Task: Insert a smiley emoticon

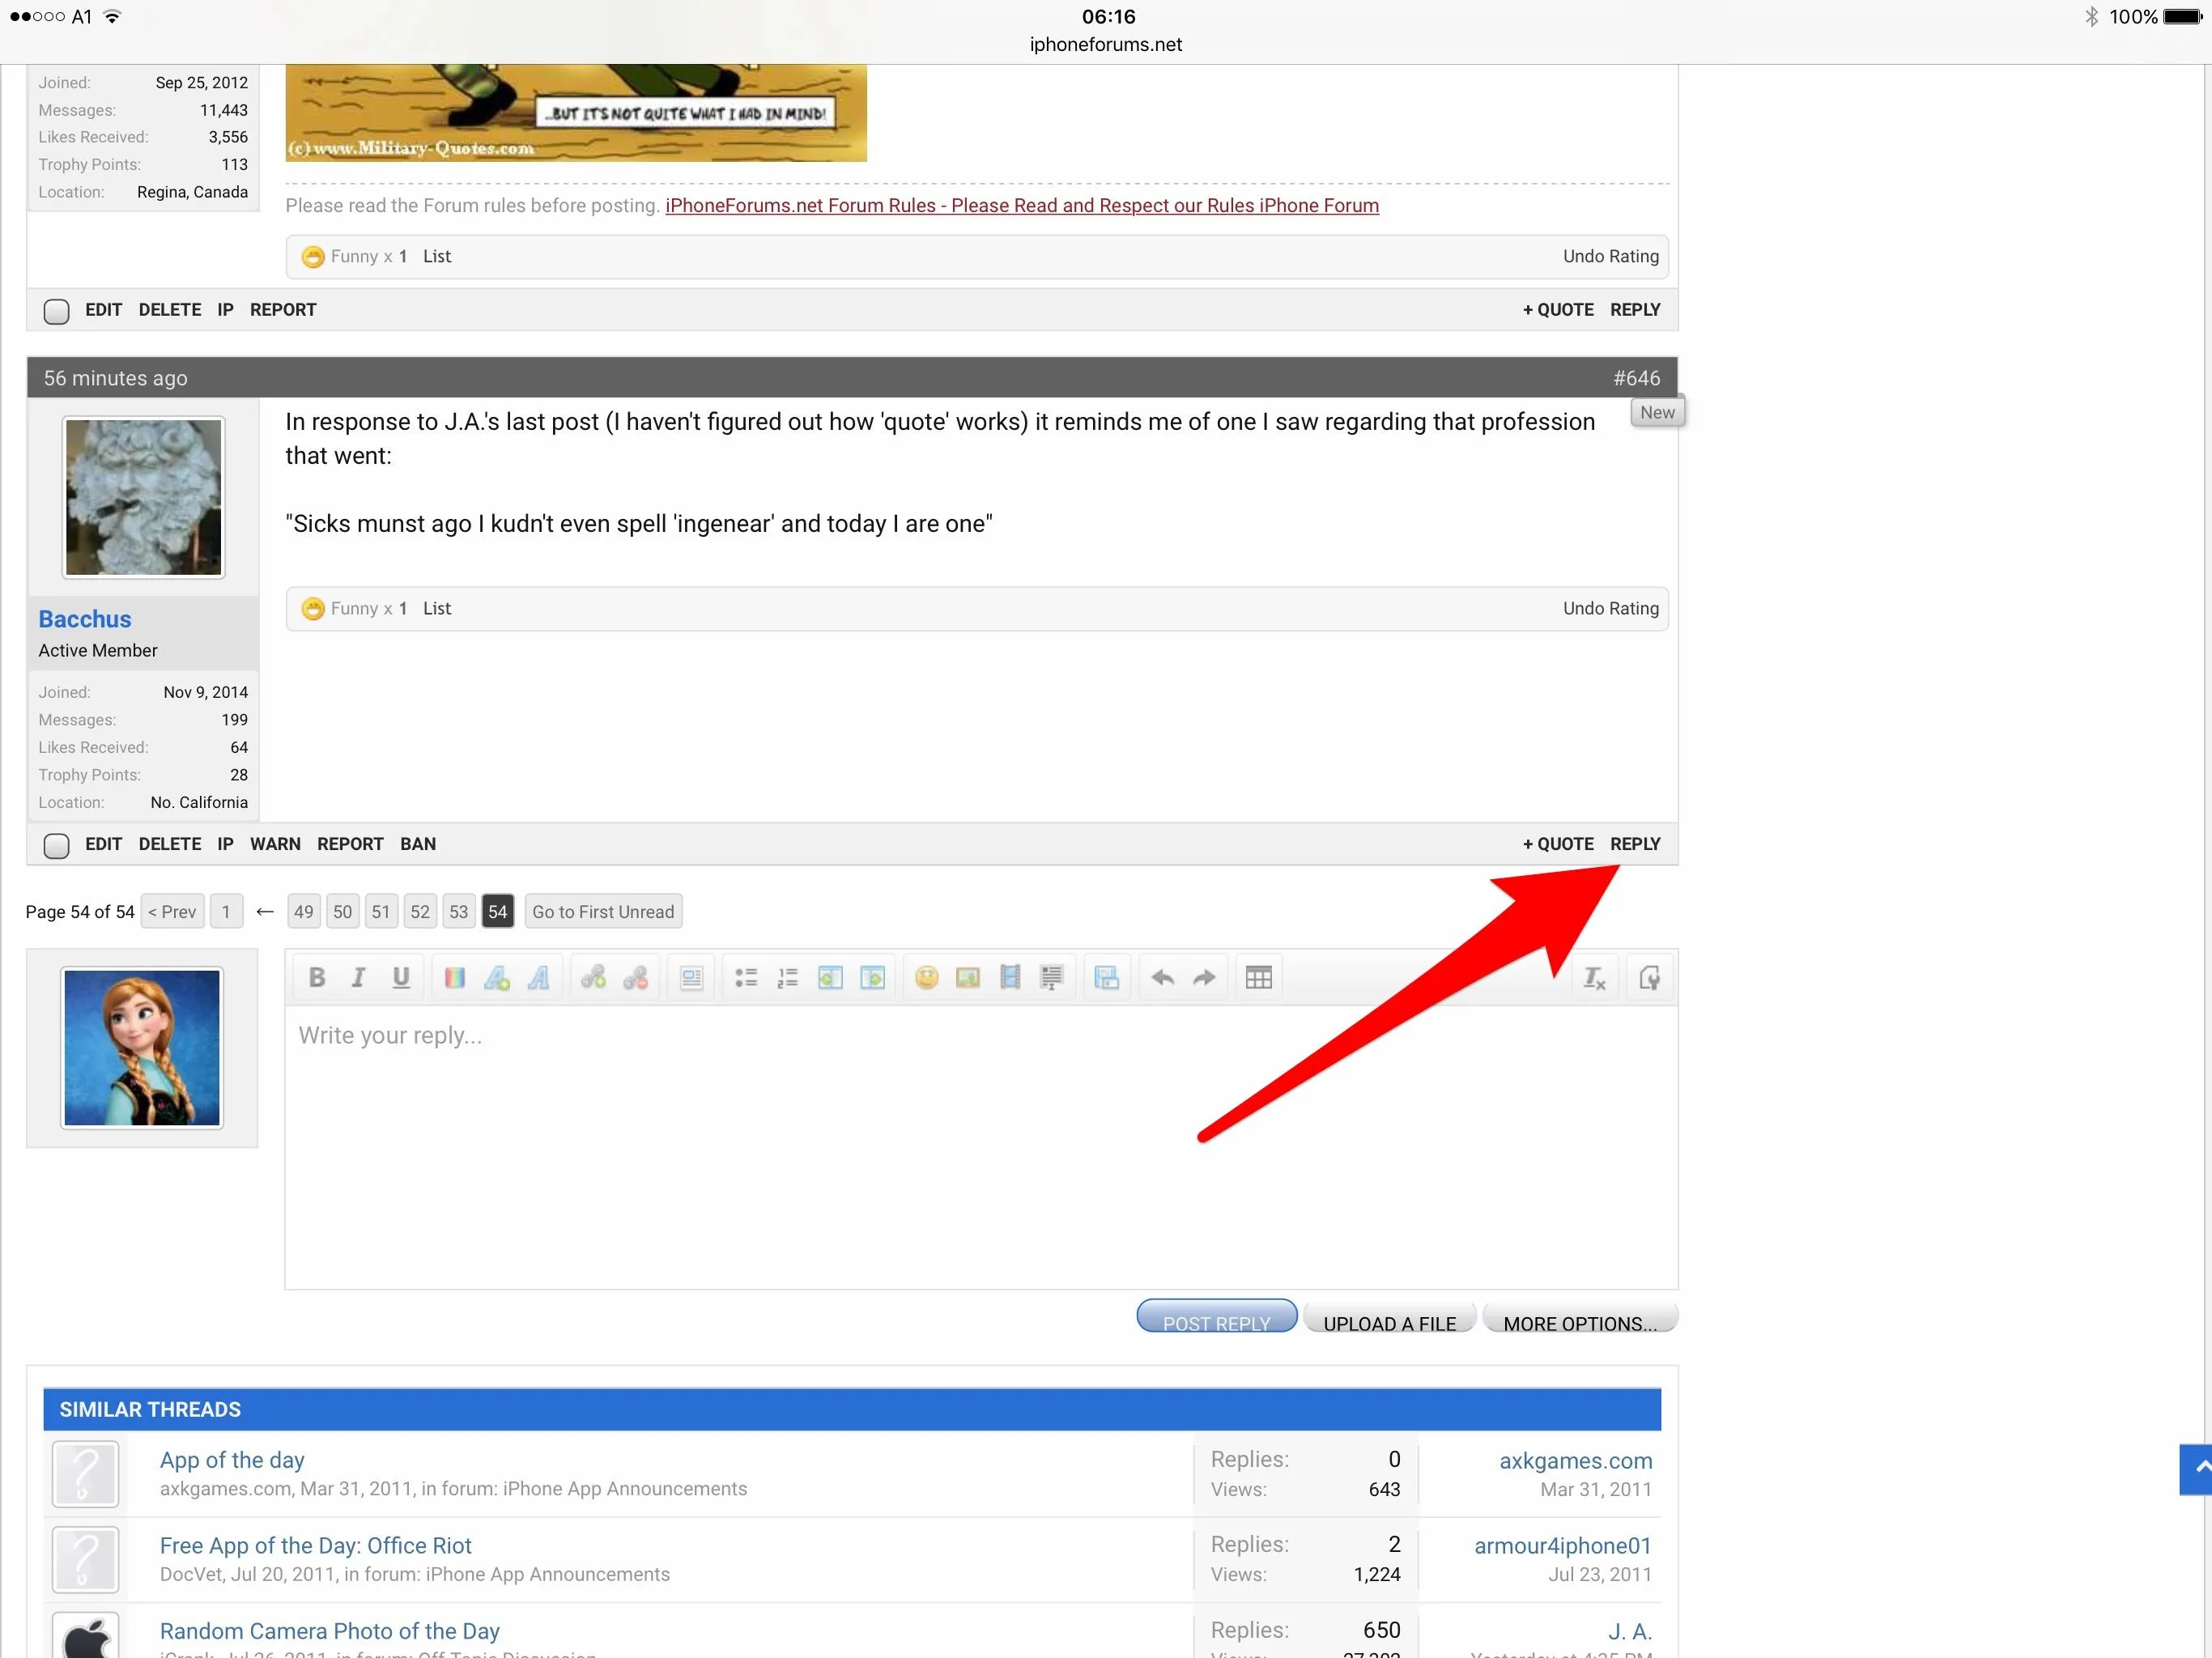Action: pos(926,977)
